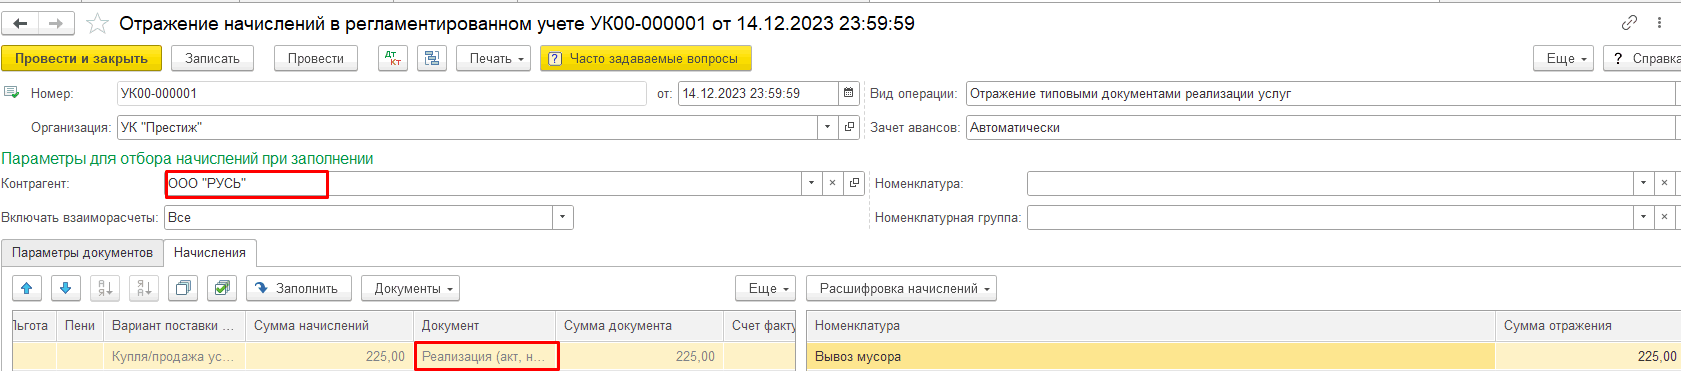Screen dimensions: 1681x371
Task: Select the 225,00 Сумма отражения cell
Action: 1588,356
